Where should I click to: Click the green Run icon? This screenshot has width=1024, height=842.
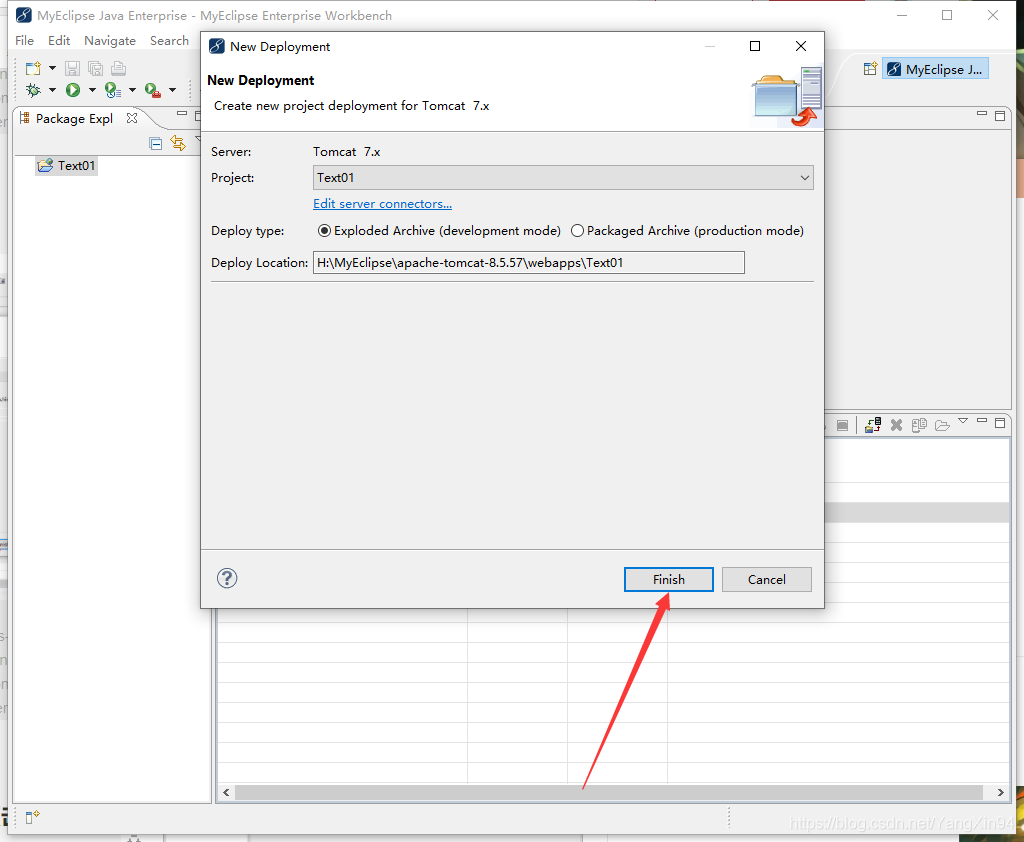73,89
